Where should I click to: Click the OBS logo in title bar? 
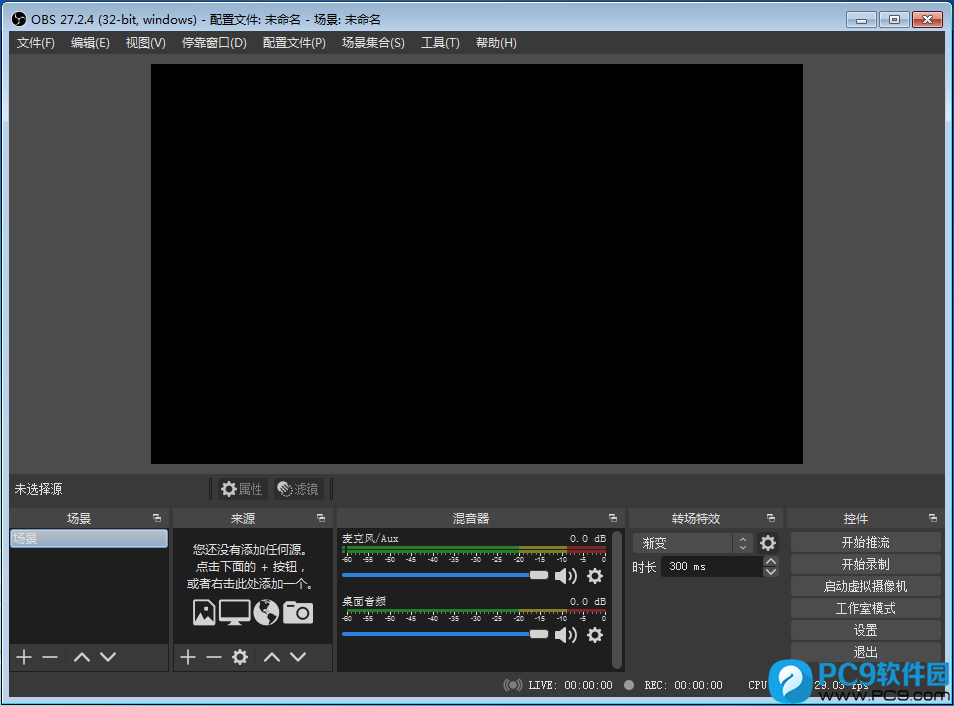pos(19,19)
